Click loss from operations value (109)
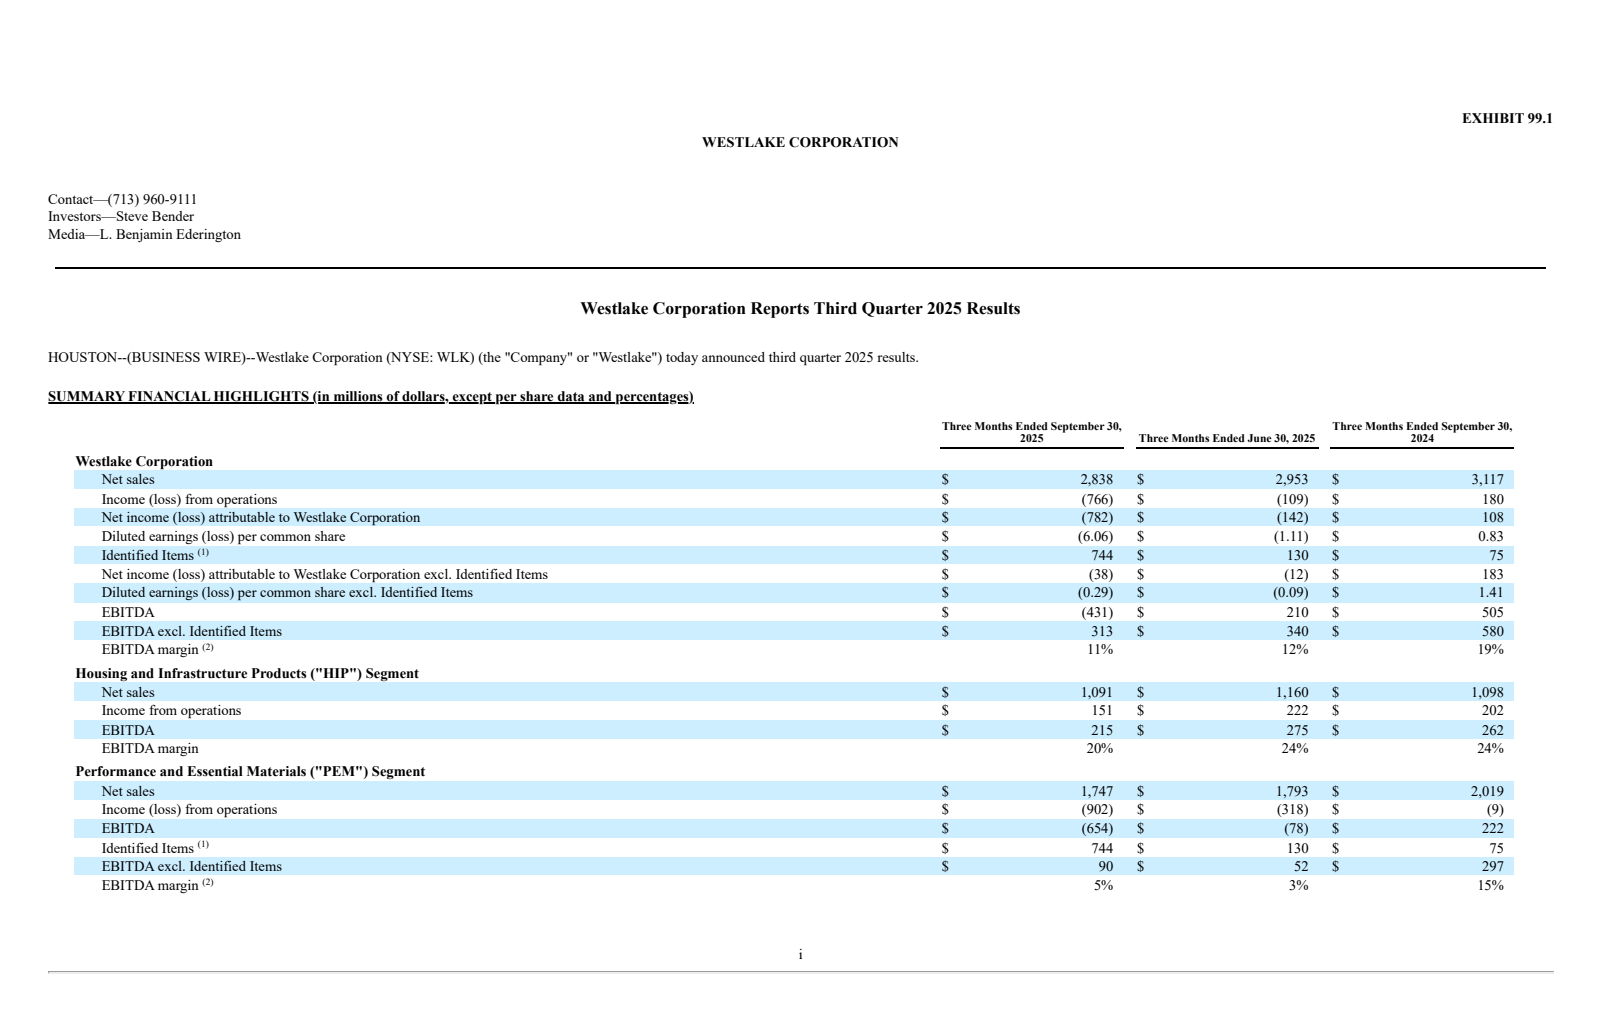This screenshot has width=1600, height=1033. pyautogui.click(x=1291, y=499)
